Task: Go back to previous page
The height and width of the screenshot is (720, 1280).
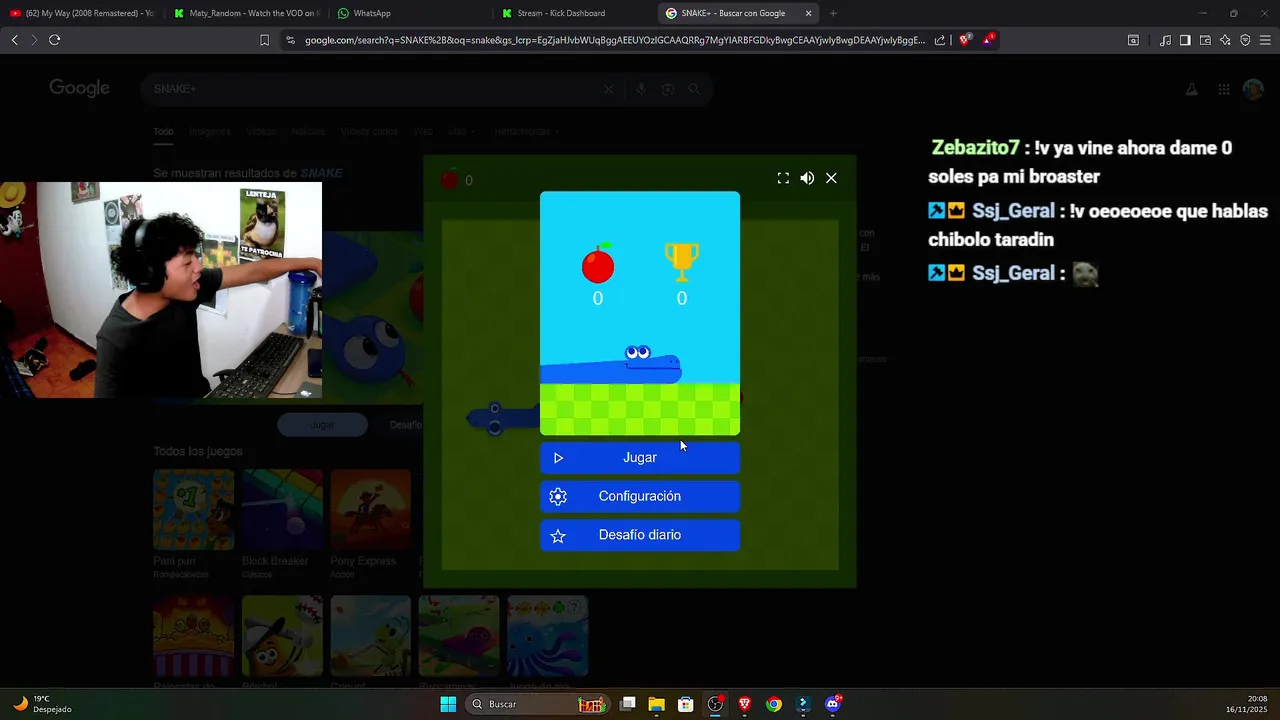Action: [x=14, y=40]
